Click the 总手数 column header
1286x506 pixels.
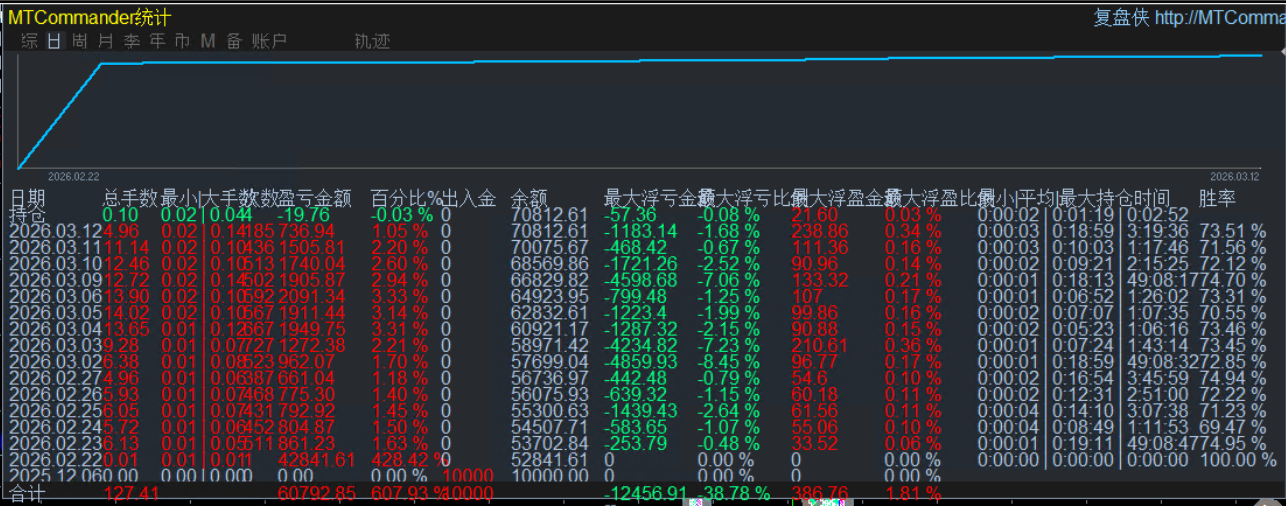(131, 198)
